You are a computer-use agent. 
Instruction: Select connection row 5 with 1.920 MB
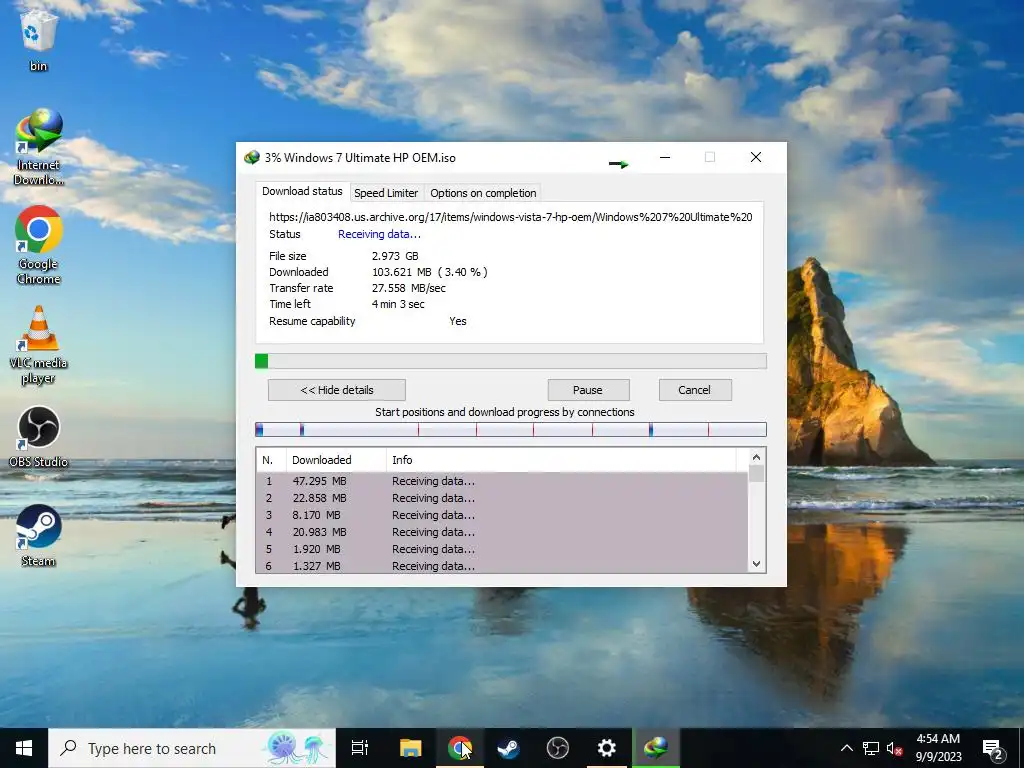[502, 549]
